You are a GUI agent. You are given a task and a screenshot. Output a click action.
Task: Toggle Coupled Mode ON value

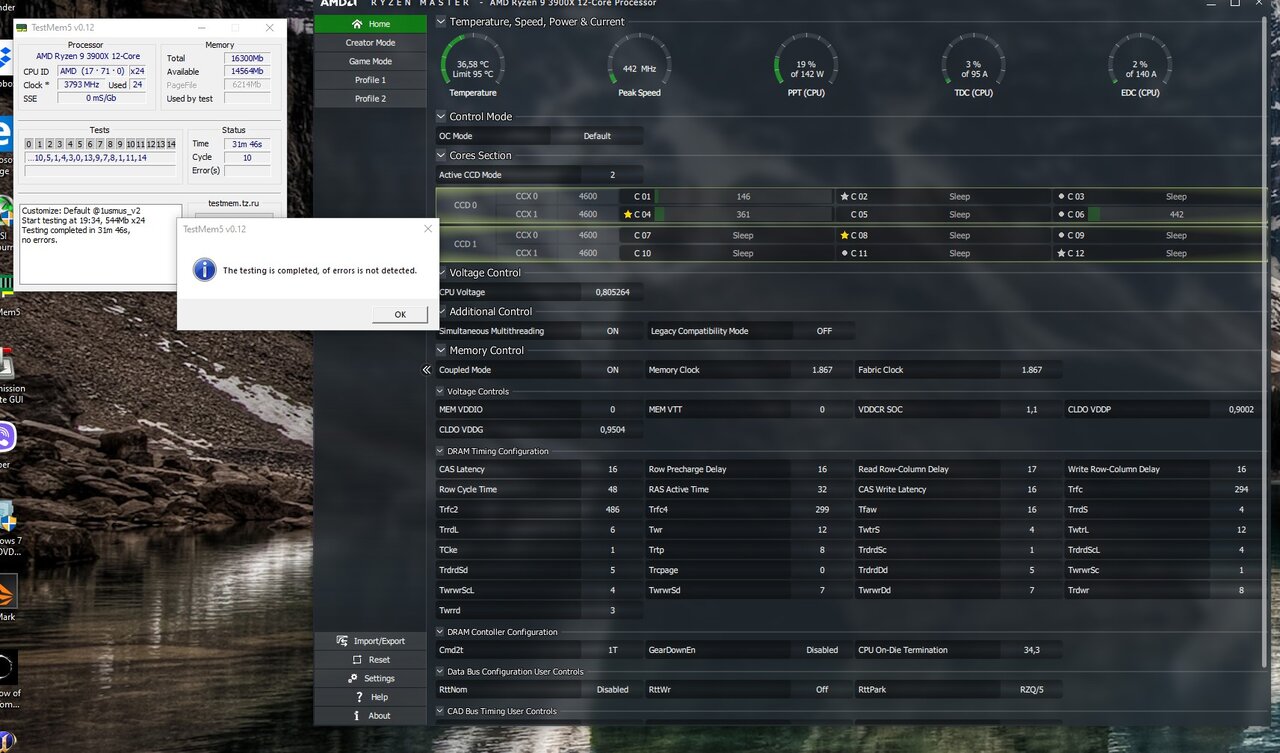[x=613, y=370]
